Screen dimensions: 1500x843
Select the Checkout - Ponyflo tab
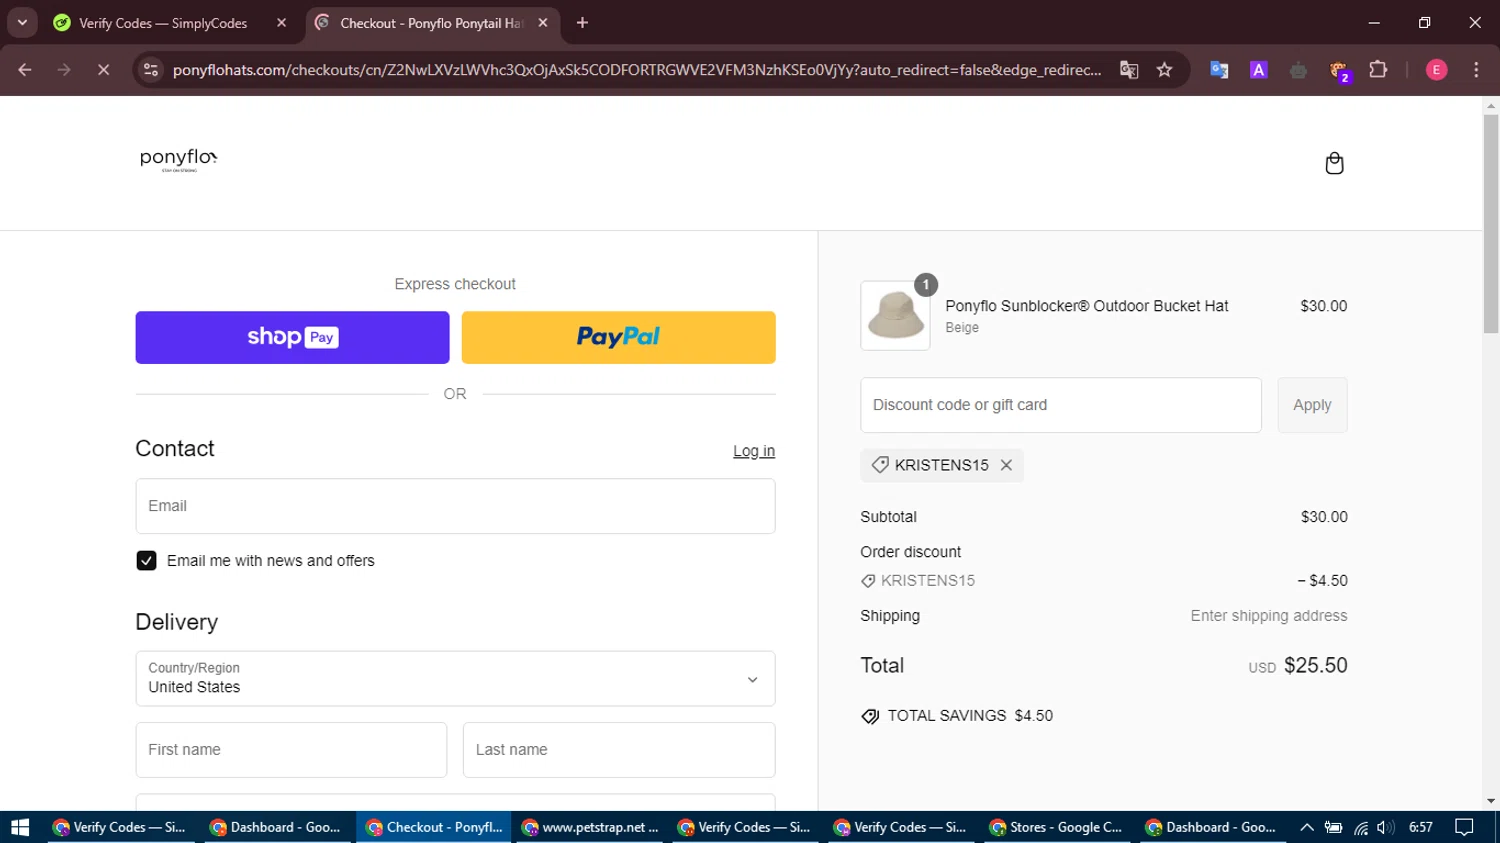point(430,23)
